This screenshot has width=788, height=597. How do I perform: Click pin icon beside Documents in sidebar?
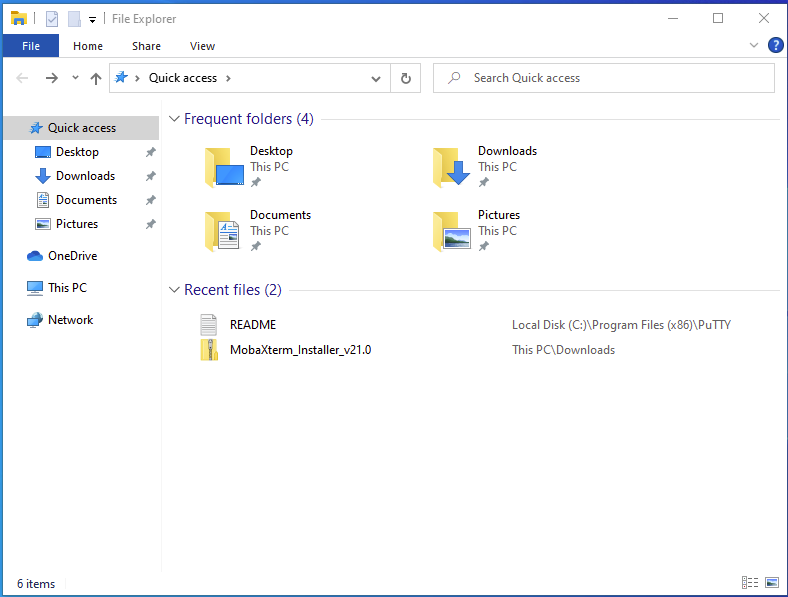pos(150,200)
